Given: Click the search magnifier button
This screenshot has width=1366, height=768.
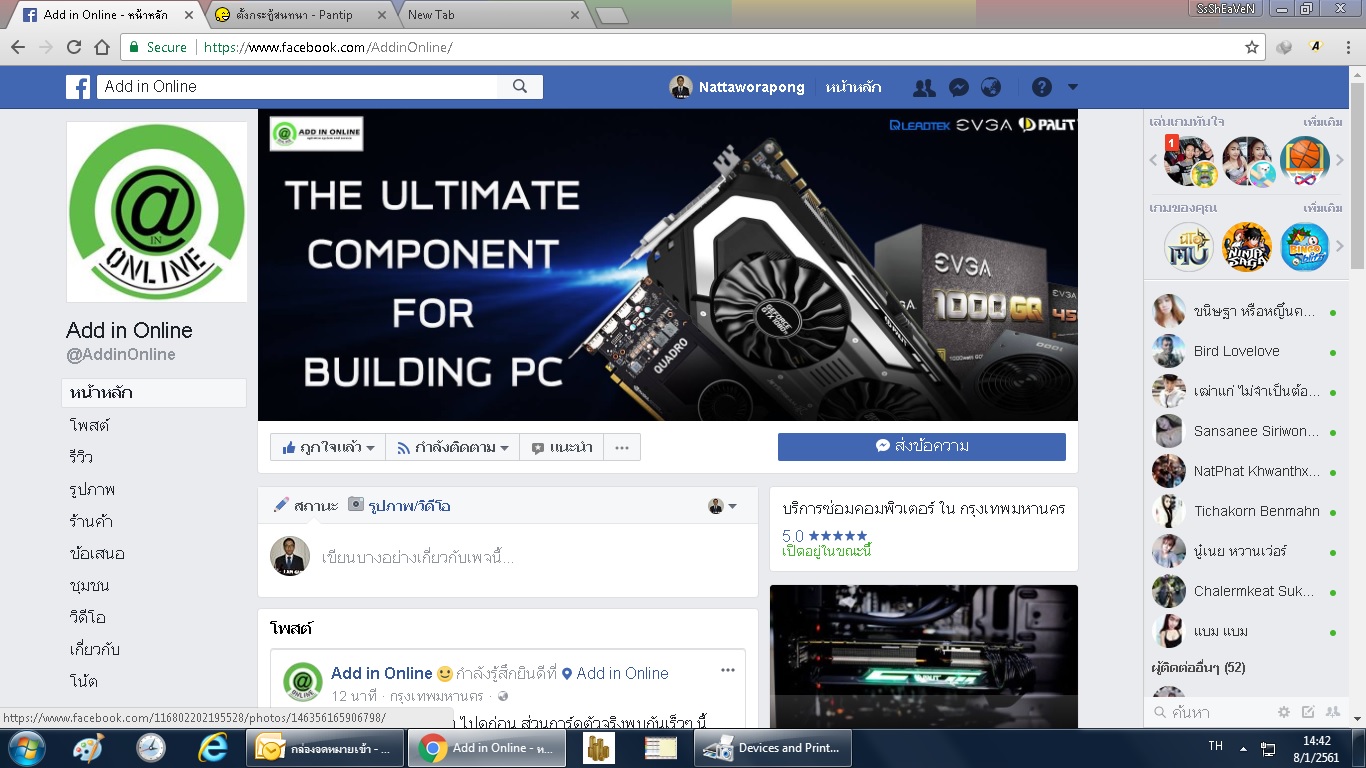Looking at the screenshot, I should 520,87.
